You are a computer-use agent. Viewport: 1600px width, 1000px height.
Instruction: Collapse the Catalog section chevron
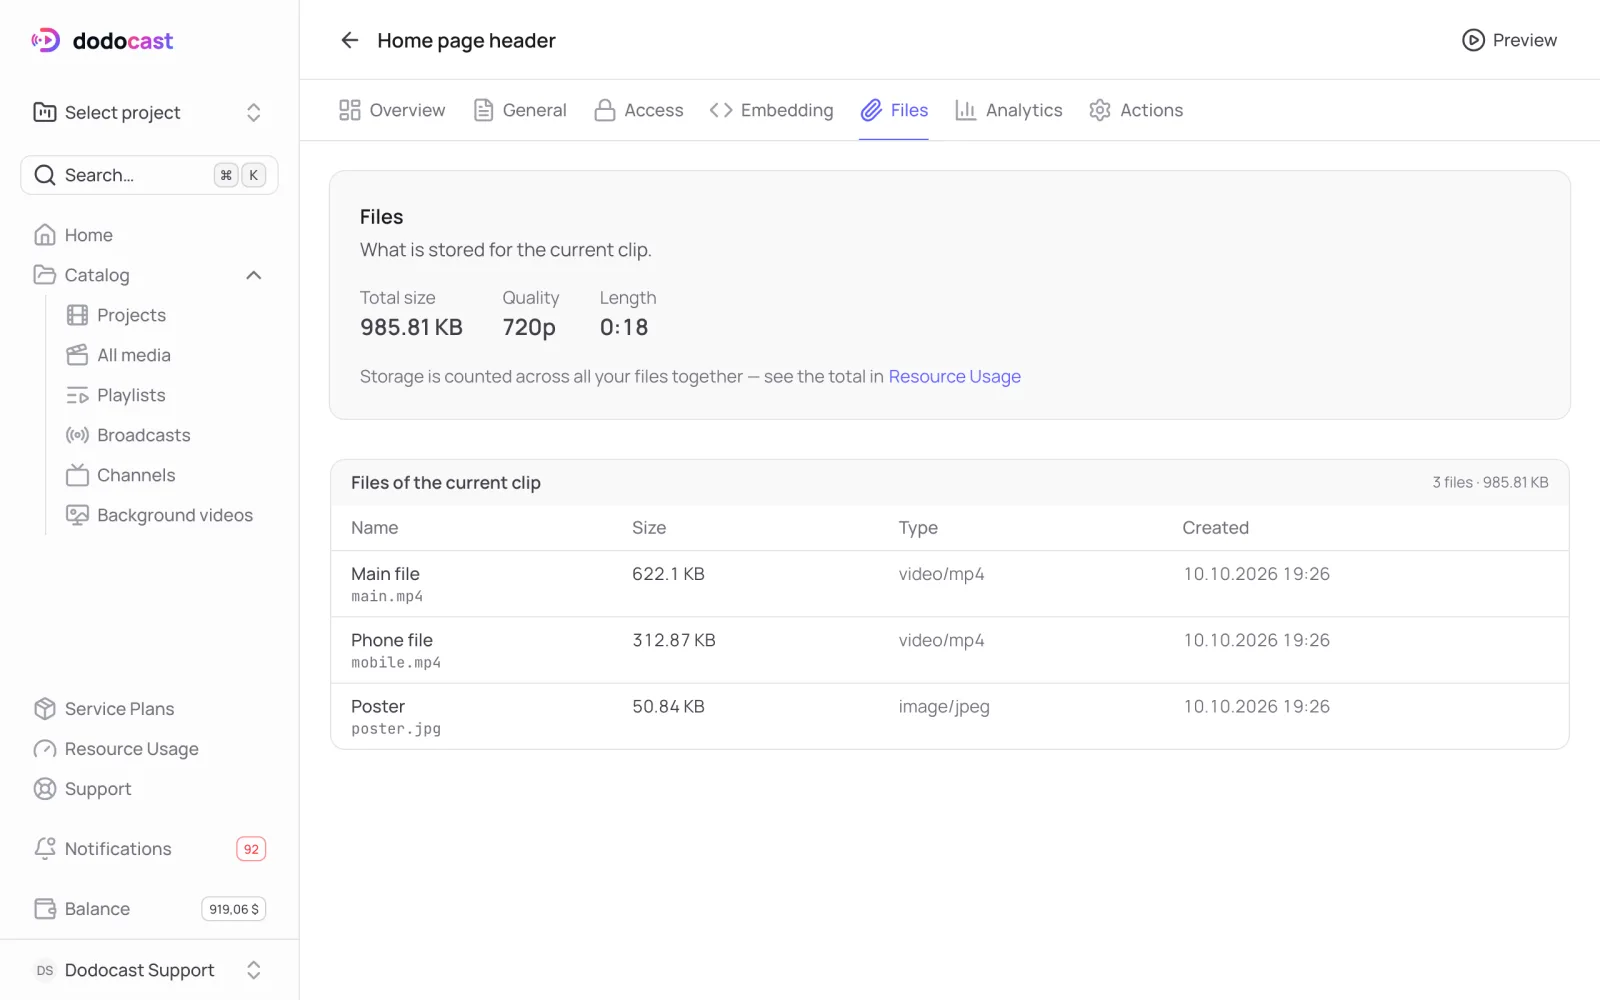coord(254,275)
